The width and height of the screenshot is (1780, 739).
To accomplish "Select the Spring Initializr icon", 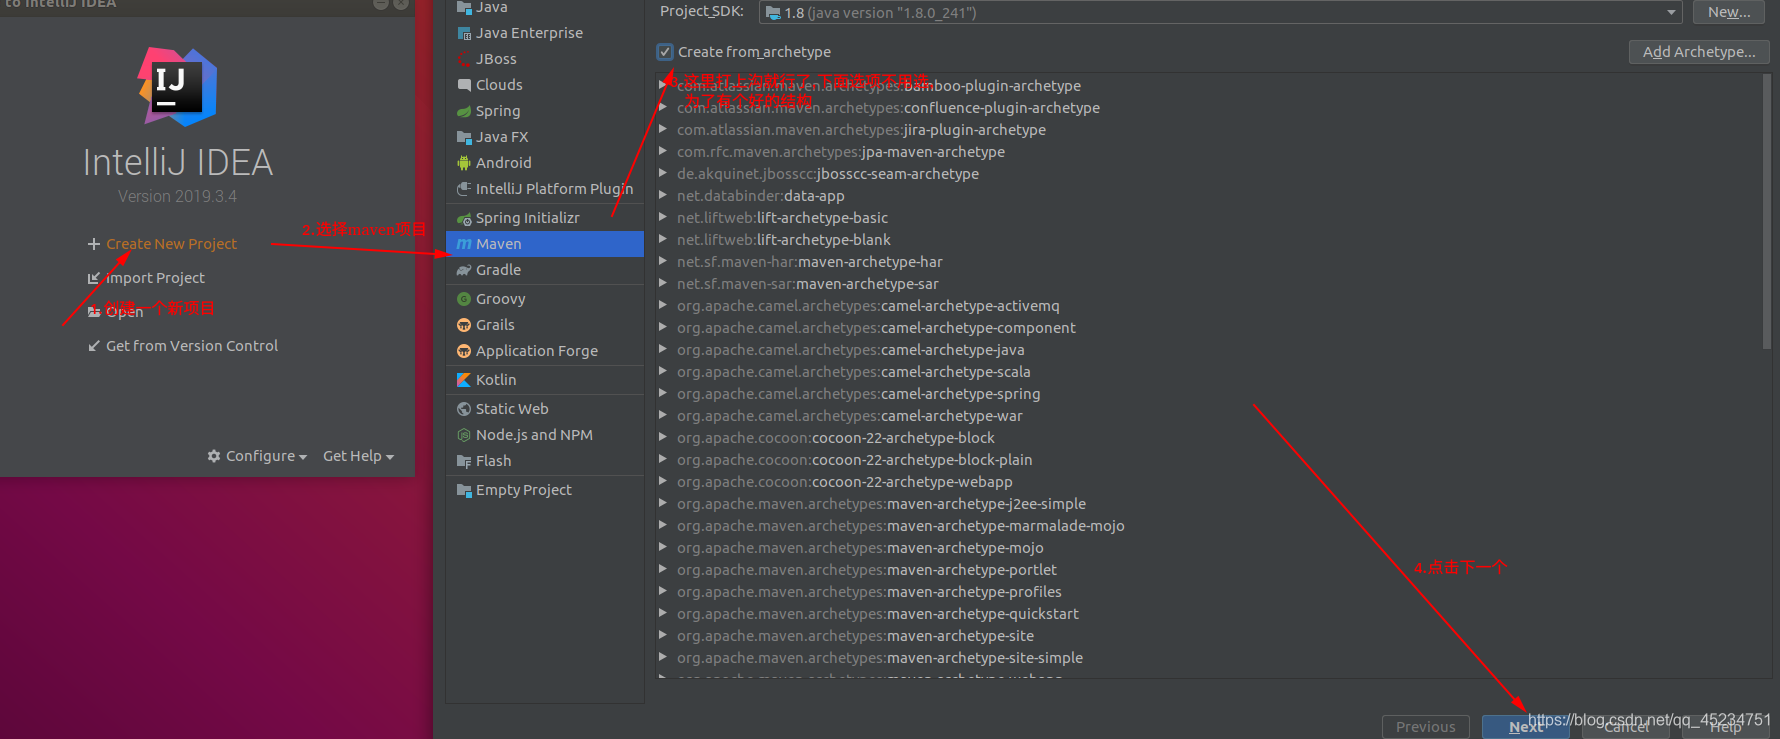I will [464, 218].
